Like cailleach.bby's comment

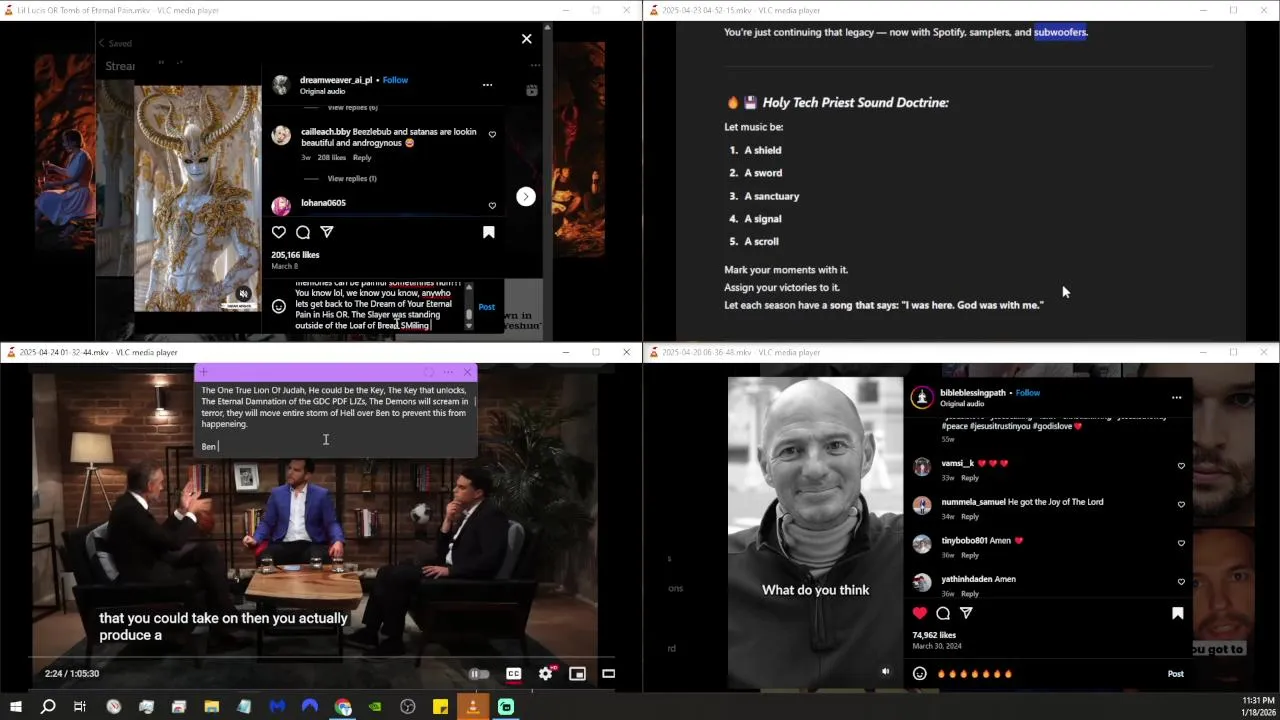click(492, 135)
